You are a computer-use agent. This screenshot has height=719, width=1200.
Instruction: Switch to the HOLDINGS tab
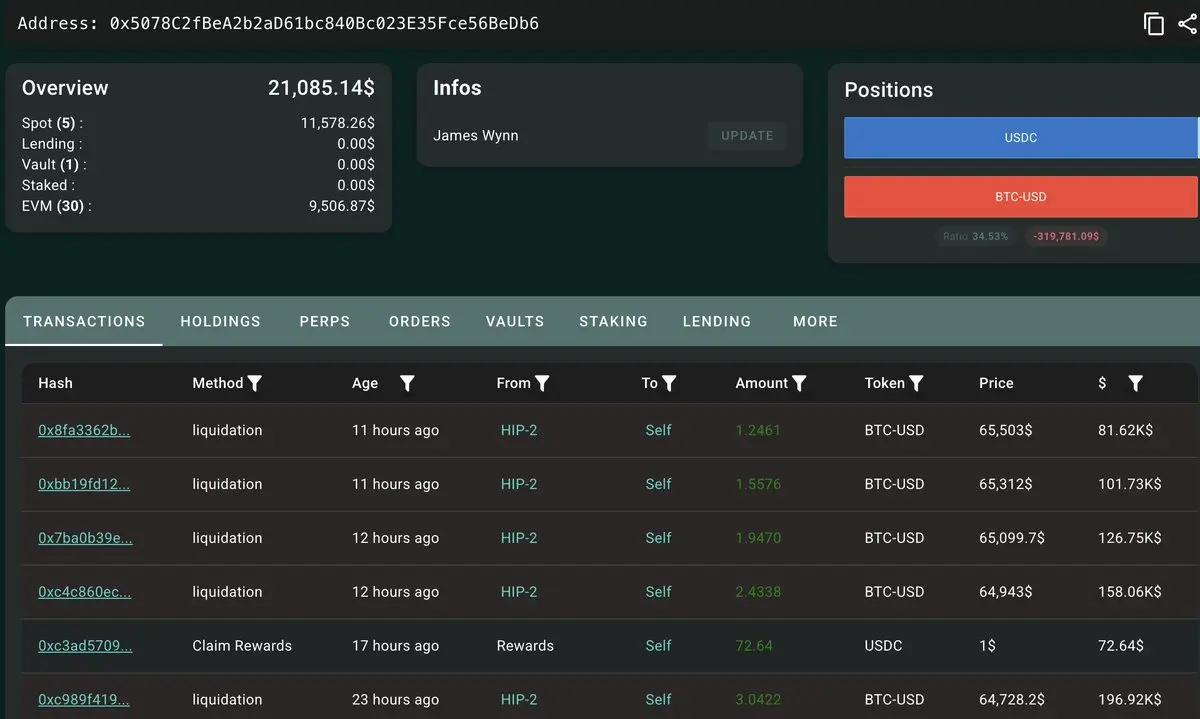(220, 321)
